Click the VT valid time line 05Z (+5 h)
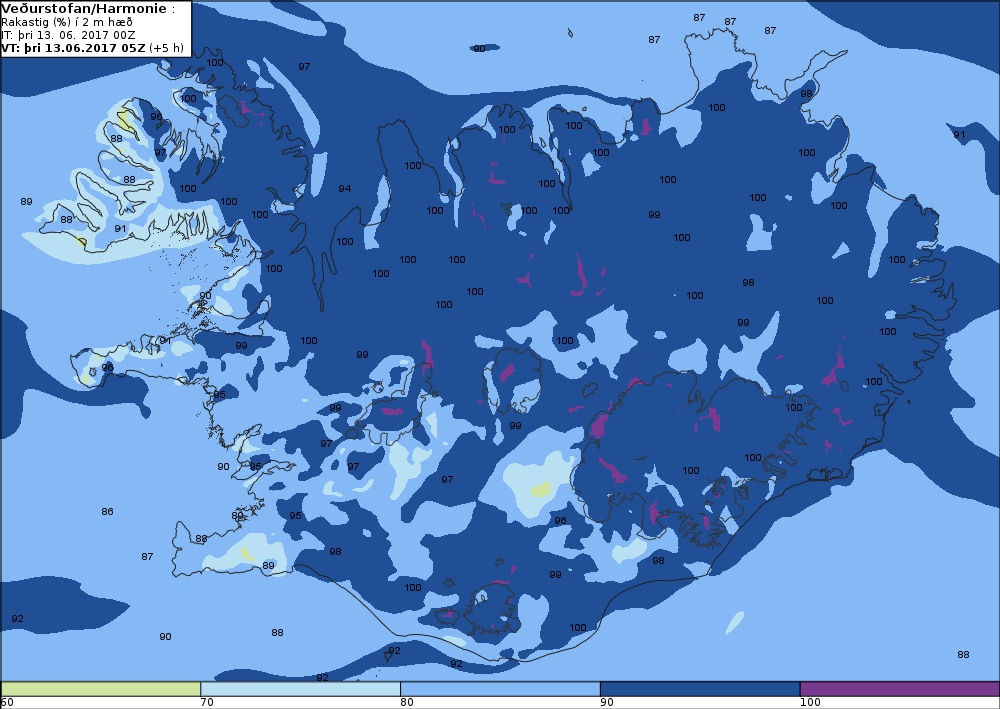 92,48
